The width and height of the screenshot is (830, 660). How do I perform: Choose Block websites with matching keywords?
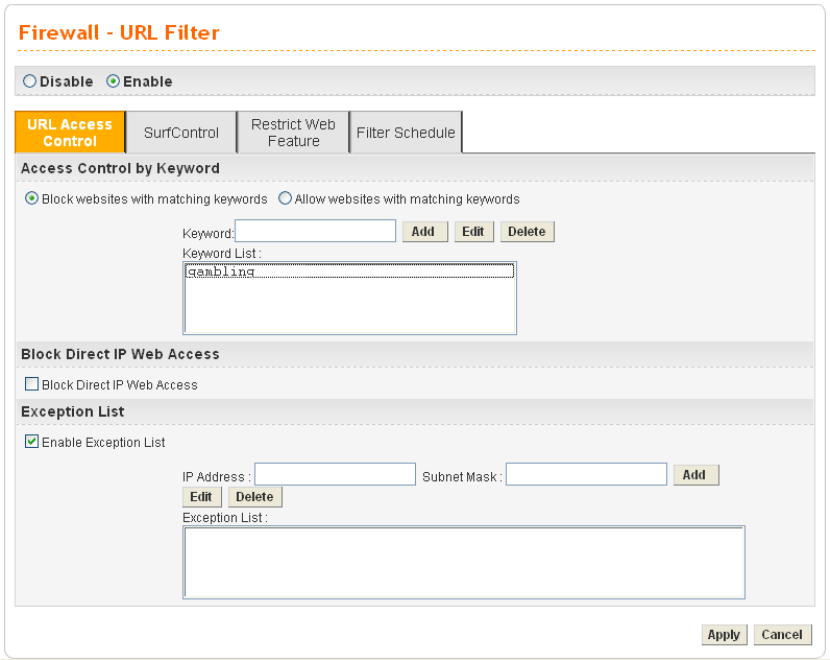click(x=32, y=199)
